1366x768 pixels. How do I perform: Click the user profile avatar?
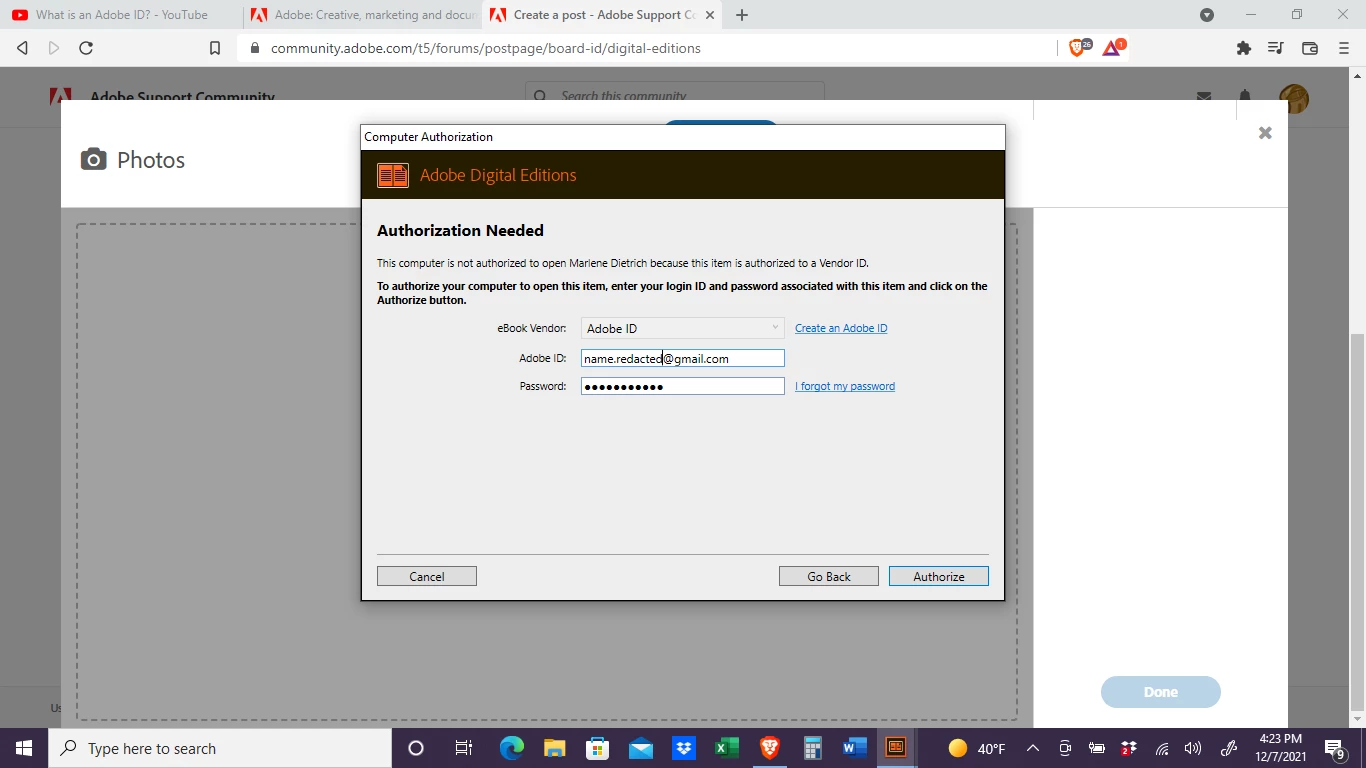[1294, 98]
